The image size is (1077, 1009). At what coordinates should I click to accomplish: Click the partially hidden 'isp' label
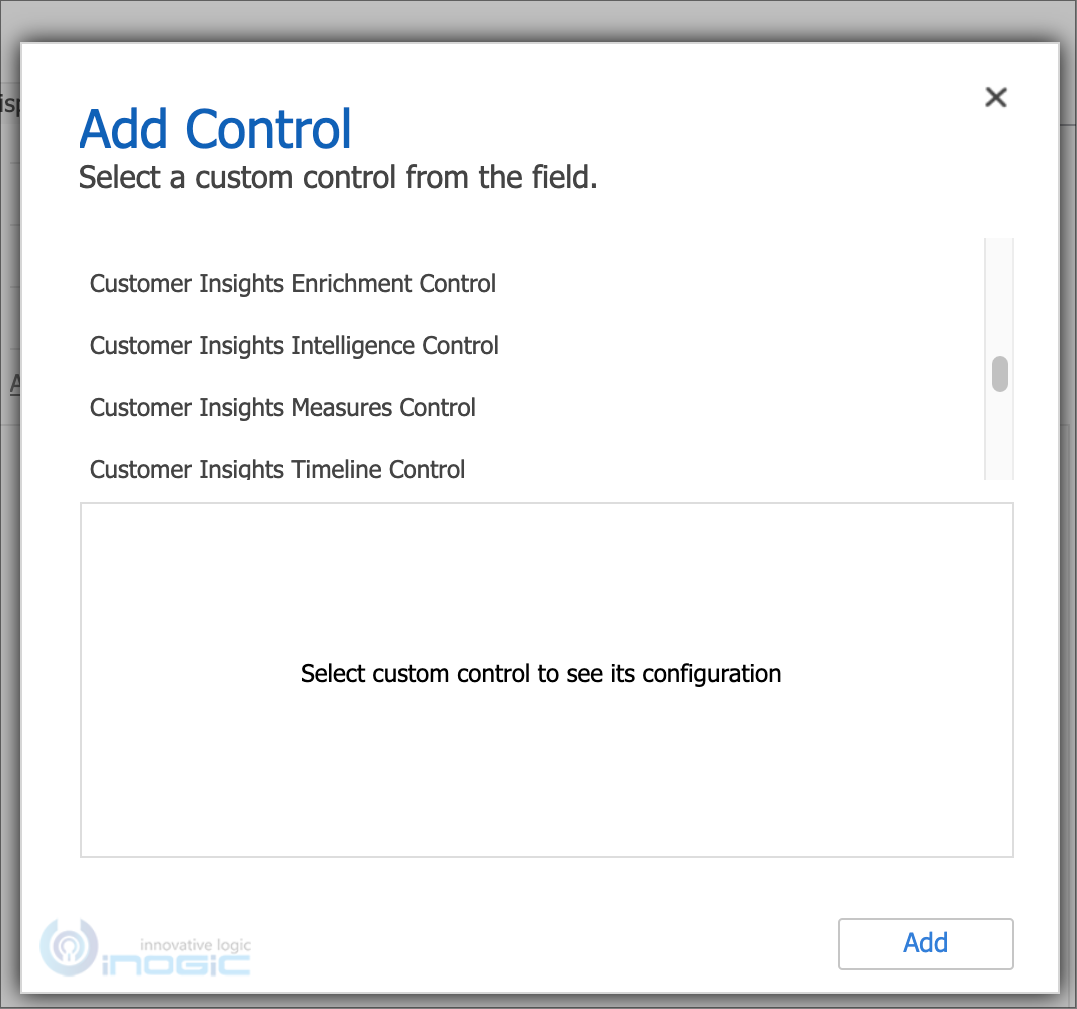pos(10,104)
